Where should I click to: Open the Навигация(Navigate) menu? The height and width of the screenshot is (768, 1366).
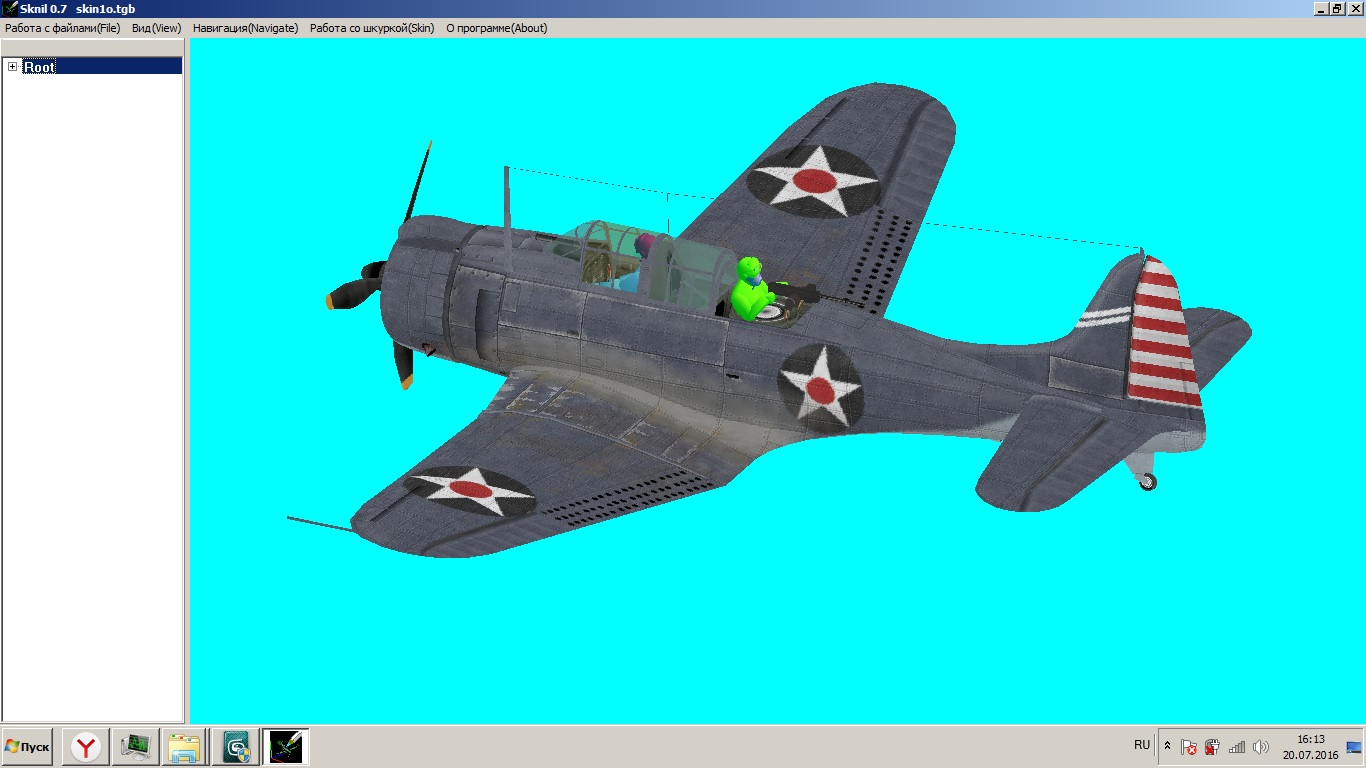click(x=245, y=28)
